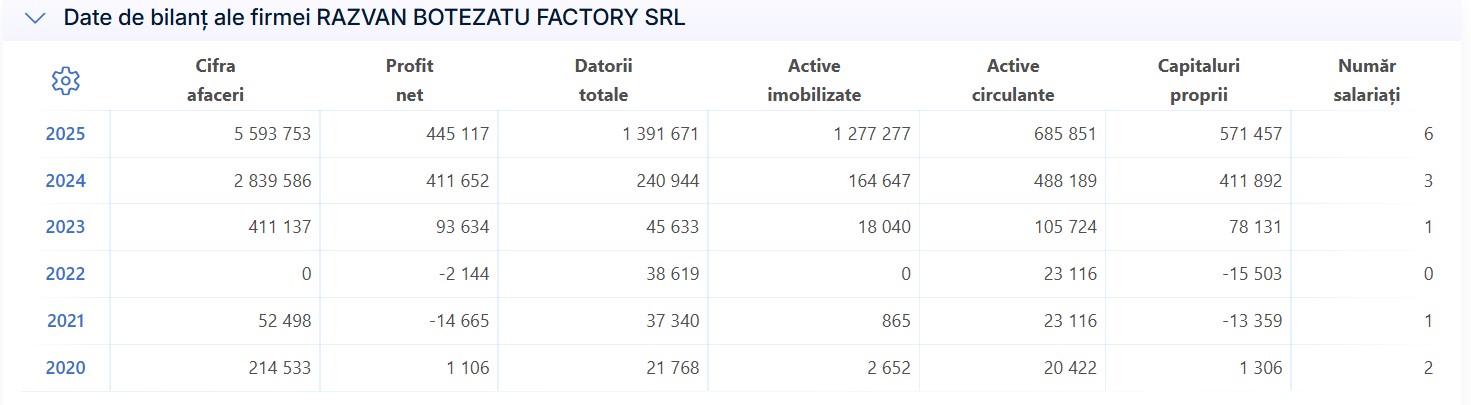
Task: Click the Active imobilizate column header
Action: (814, 81)
